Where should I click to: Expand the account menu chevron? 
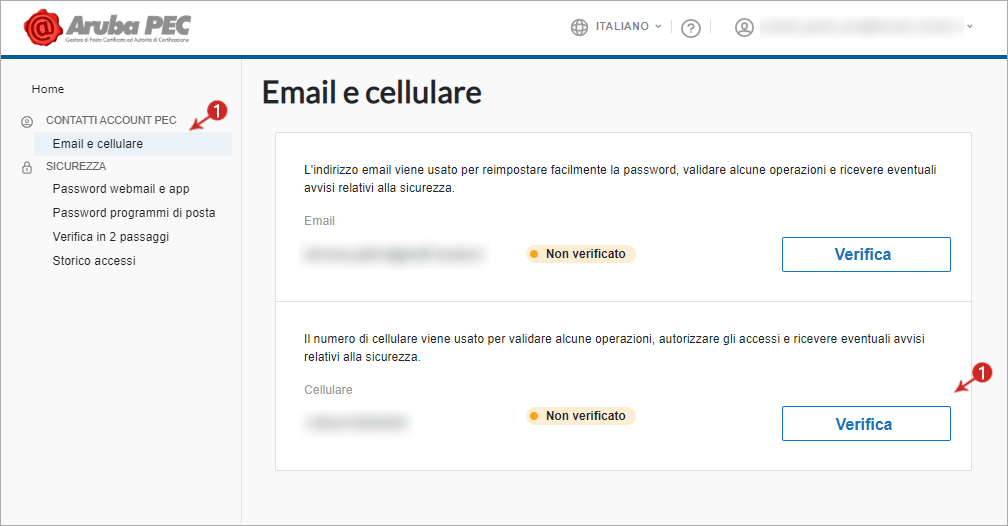coord(969,26)
